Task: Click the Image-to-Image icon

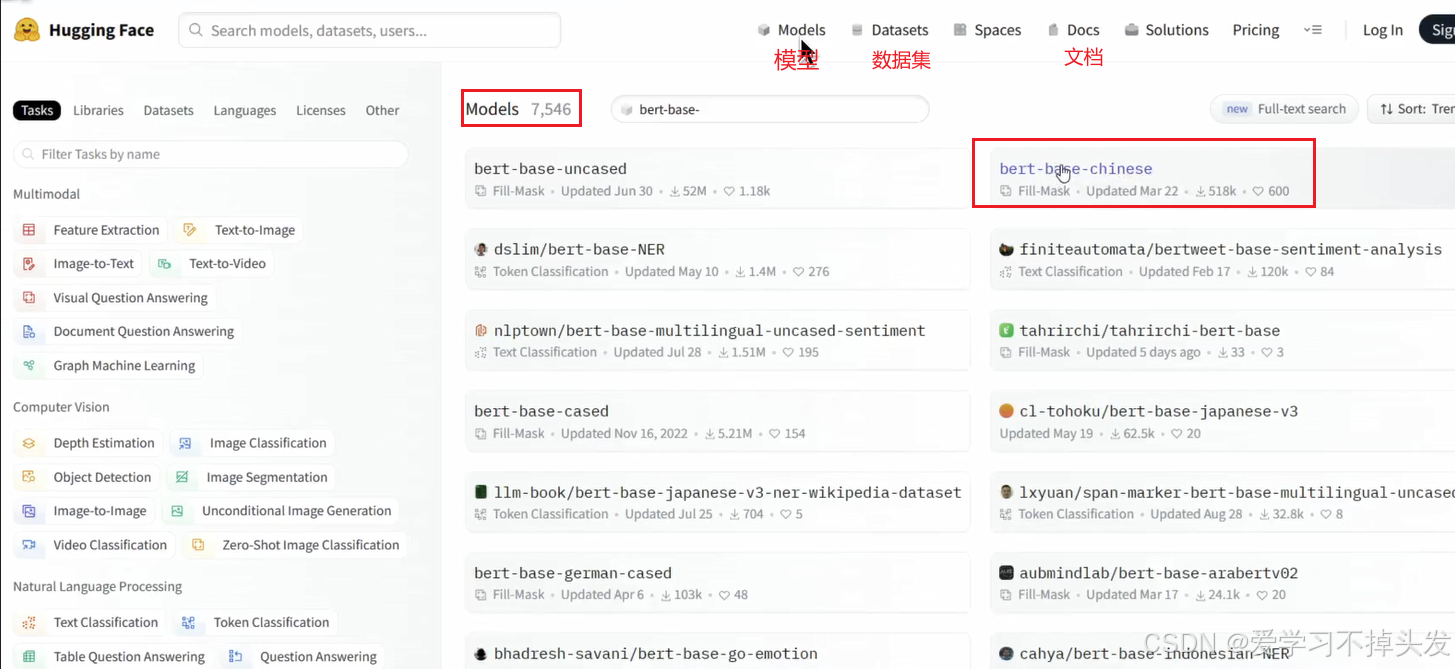Action: pos(29,511)
